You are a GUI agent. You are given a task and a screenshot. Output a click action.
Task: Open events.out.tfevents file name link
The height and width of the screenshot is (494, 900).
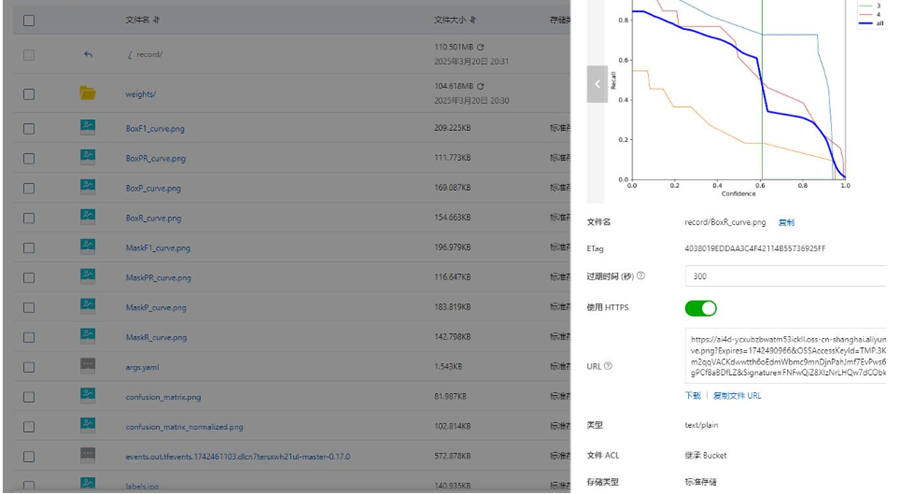coord(238,457)
